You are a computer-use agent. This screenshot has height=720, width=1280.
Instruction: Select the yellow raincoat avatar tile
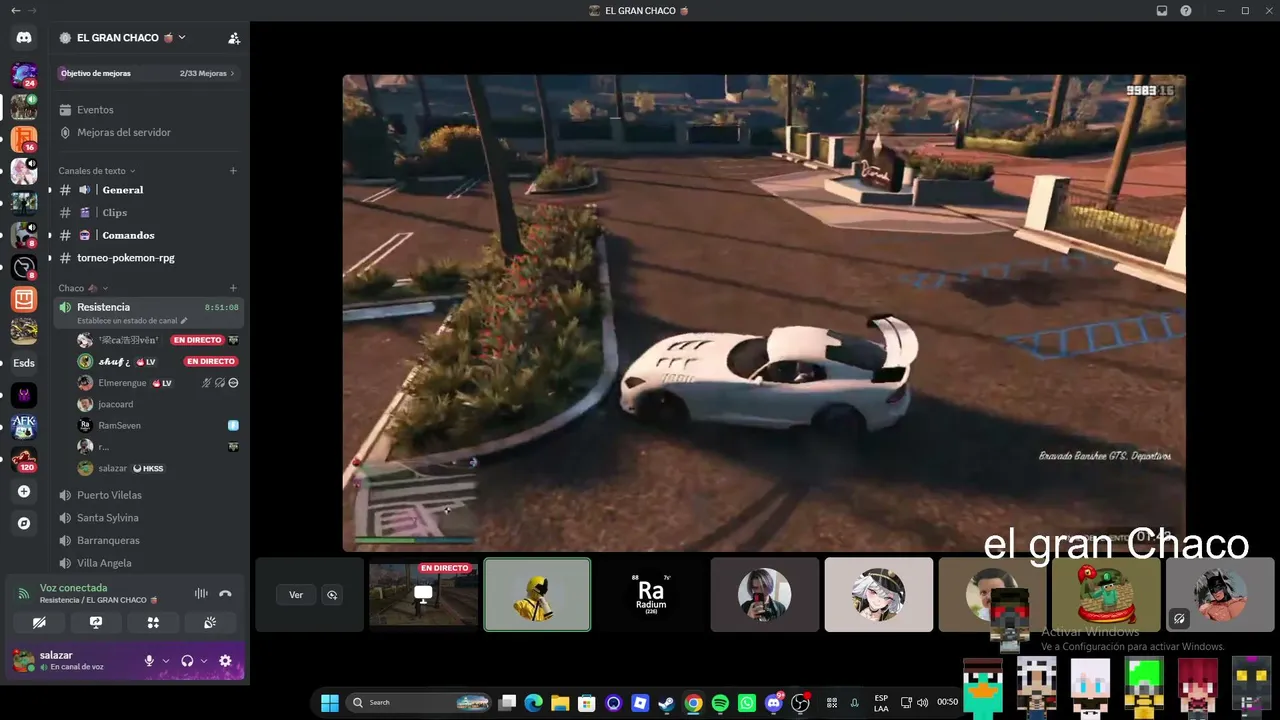pyautogui.click(x=537, y=594)
